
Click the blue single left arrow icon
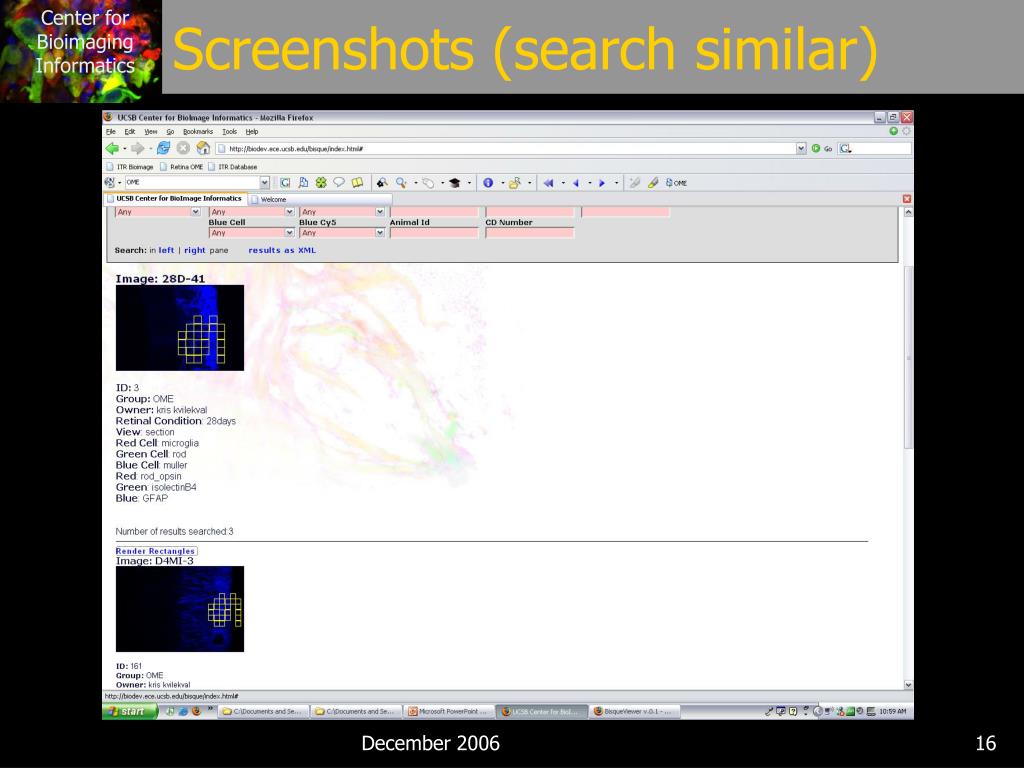pos(576,183)
